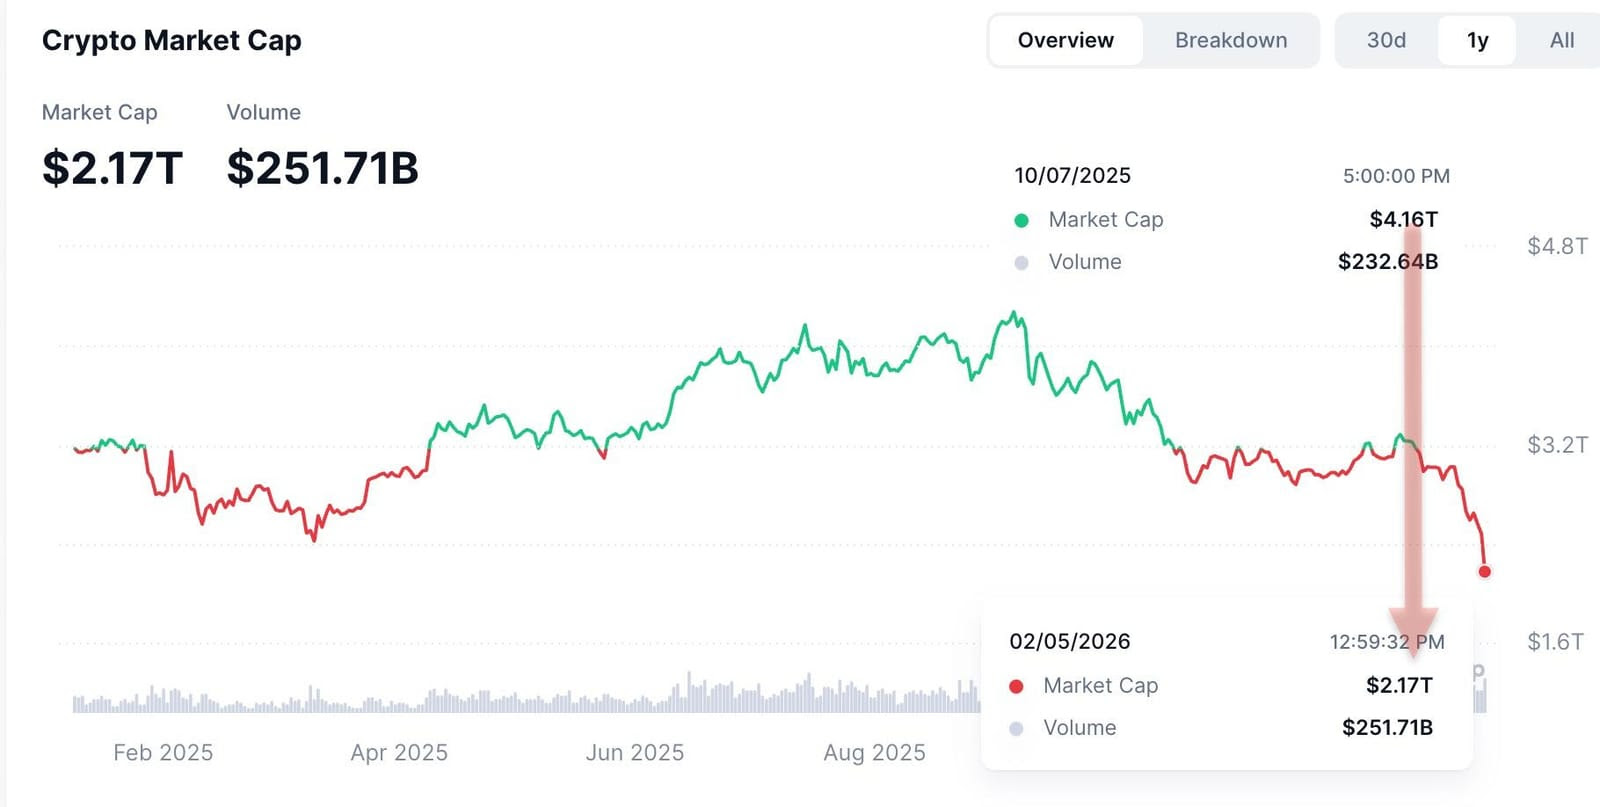Screen dimensions: 1600x807
Task: Click the red endpoint dot on chart line
Action: [x=1484, y=571]
